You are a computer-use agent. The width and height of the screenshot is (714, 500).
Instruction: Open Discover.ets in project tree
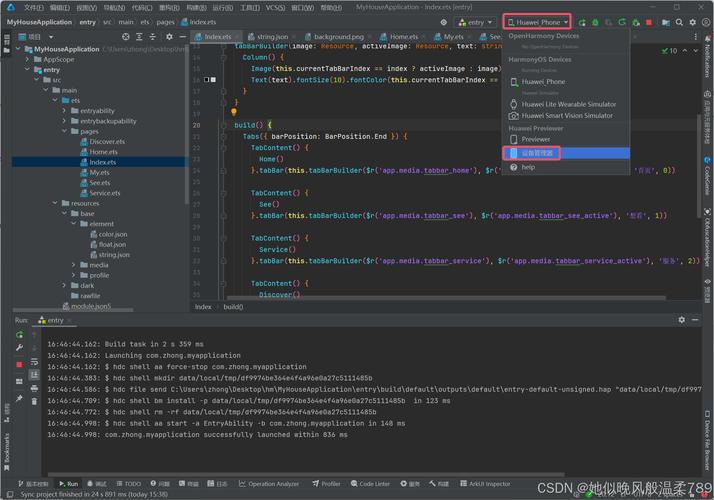click(x=107, y=142)
